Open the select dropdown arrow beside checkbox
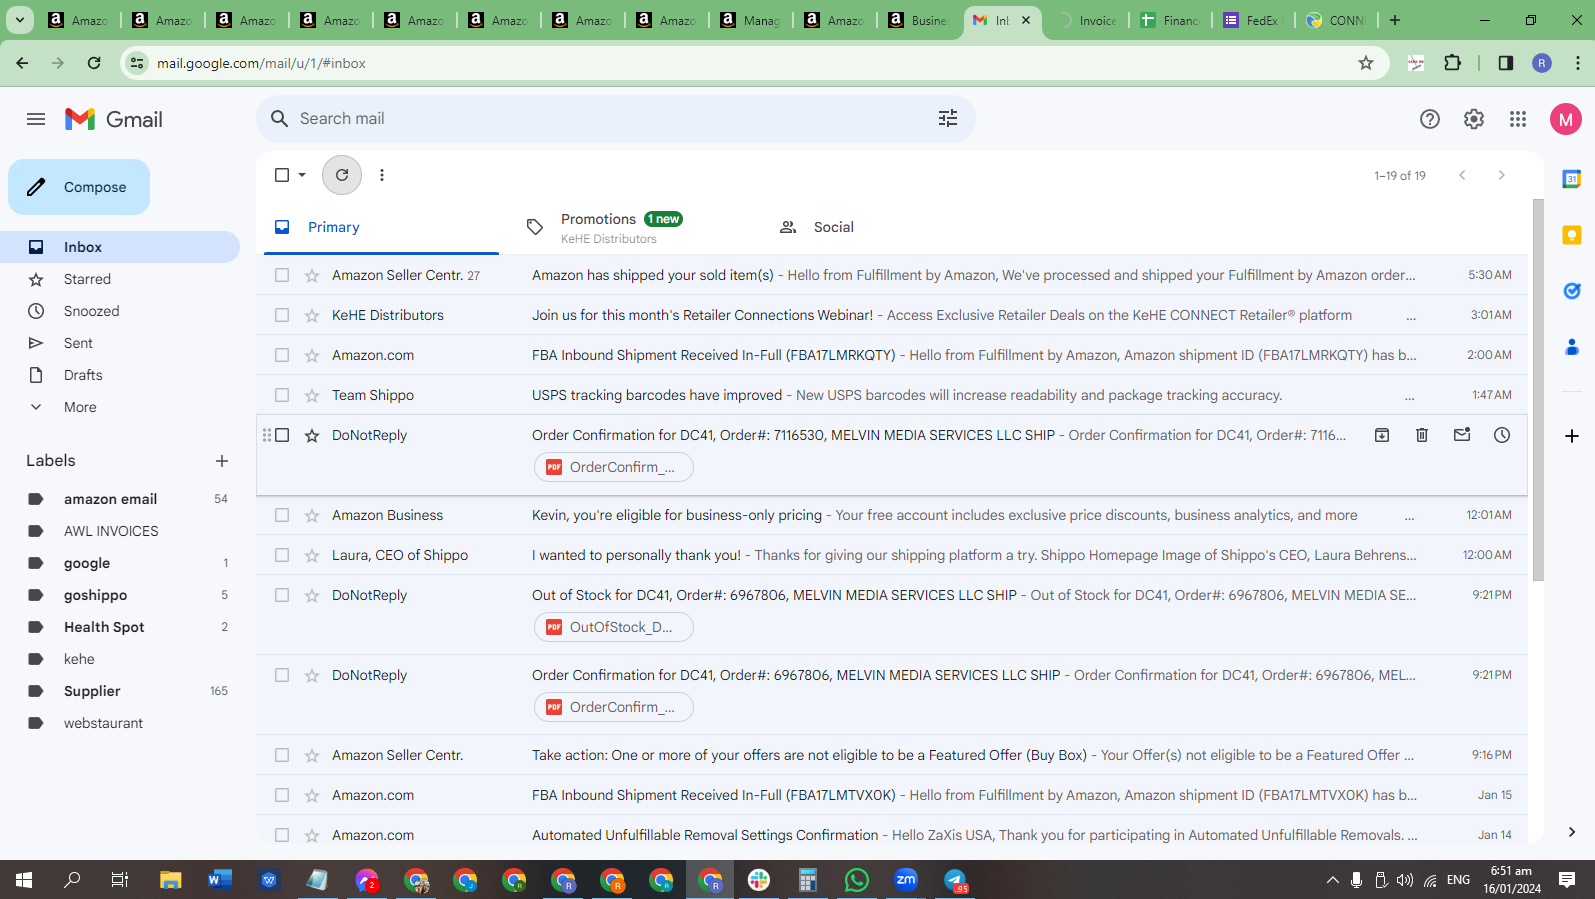Image resolution: width=1595 pixels, height=899 pixels. click(x=302, y=175)
